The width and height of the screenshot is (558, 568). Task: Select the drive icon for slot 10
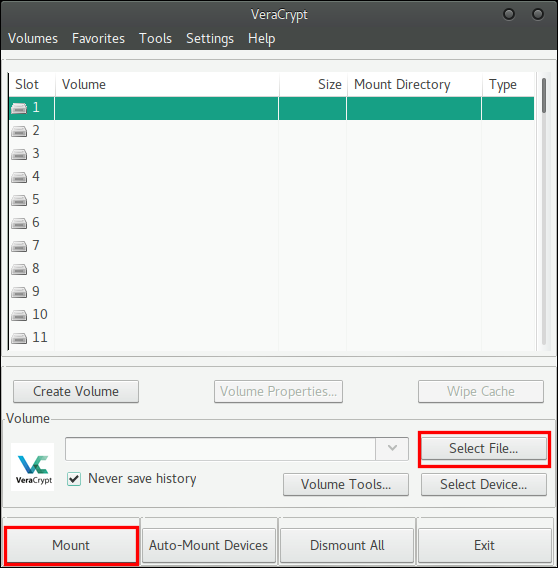click(x=19, y=315)
